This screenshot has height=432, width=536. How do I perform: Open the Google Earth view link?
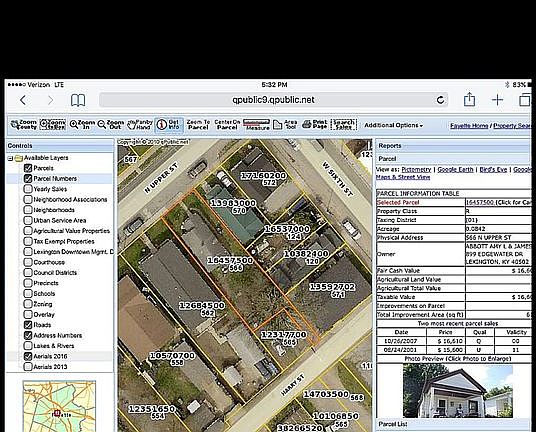click(x=455, y=170)
